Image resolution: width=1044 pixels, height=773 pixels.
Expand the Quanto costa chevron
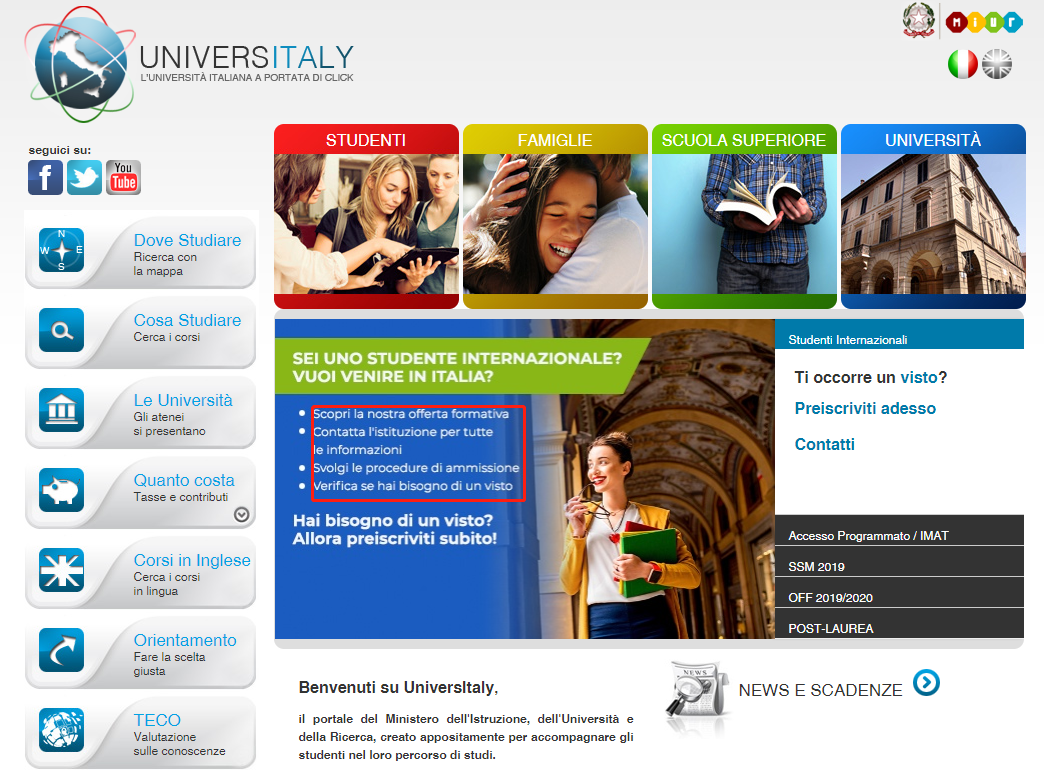click(242, 515)
